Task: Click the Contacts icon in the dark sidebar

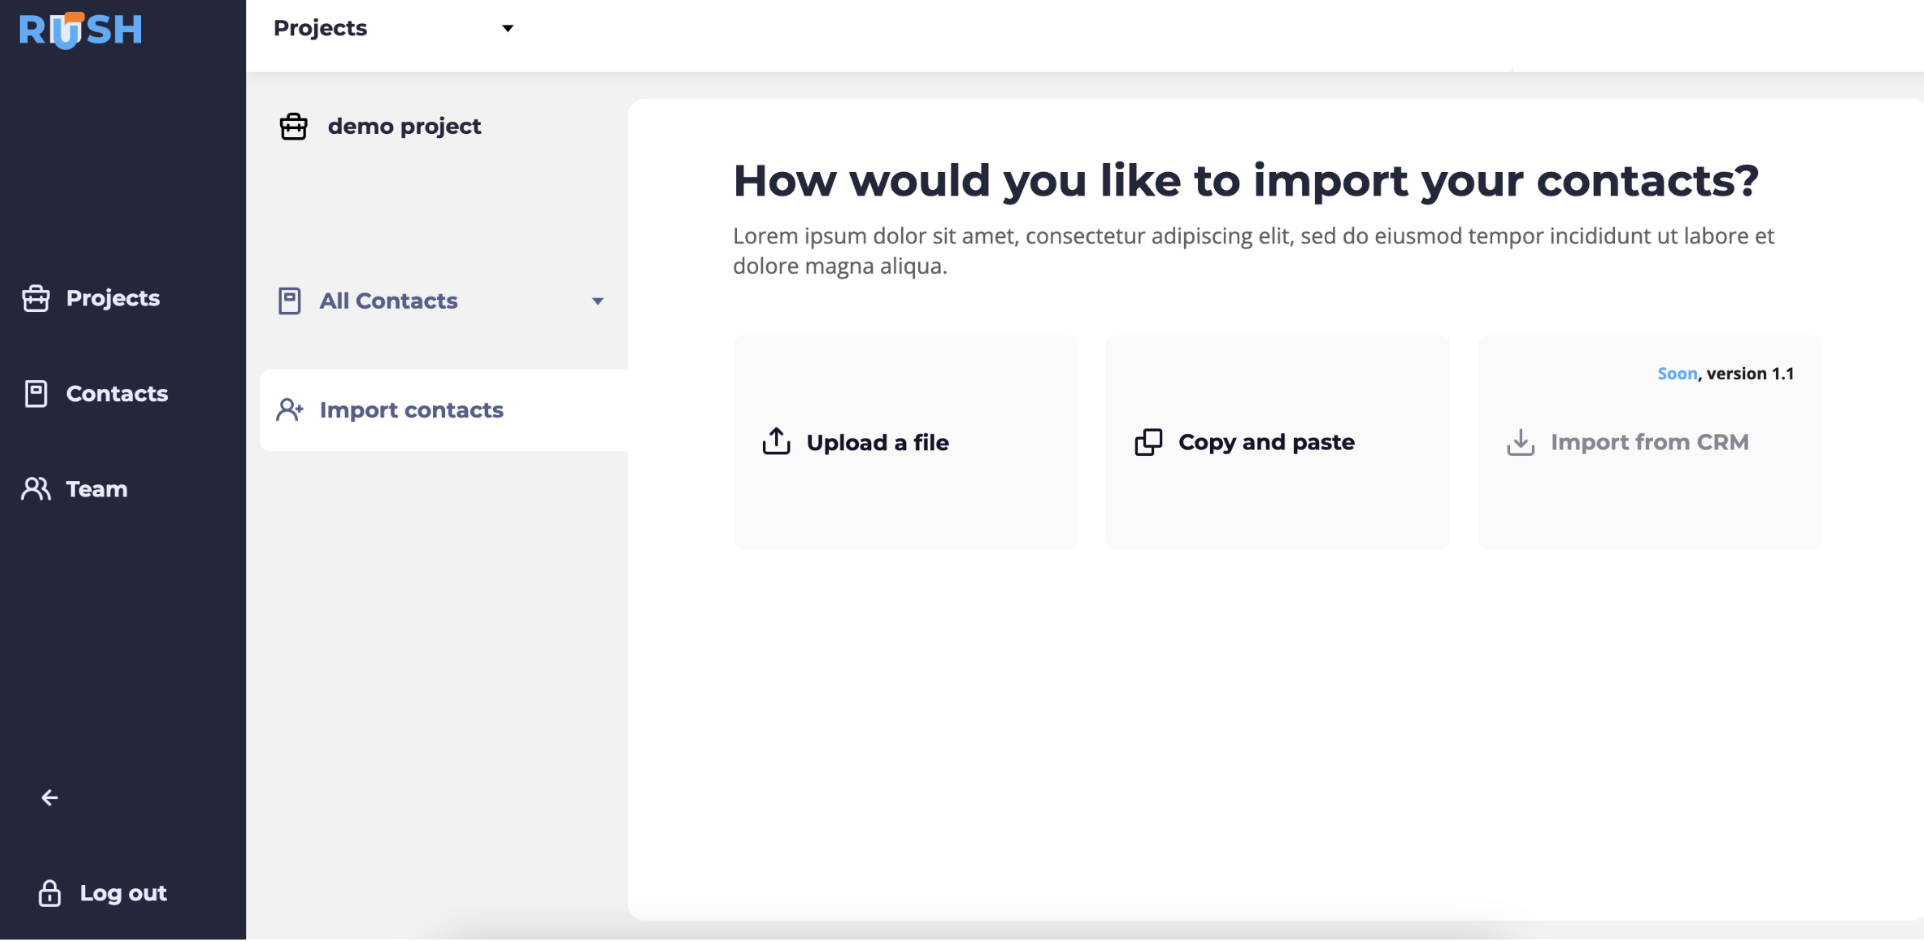Action: (36, 393)
